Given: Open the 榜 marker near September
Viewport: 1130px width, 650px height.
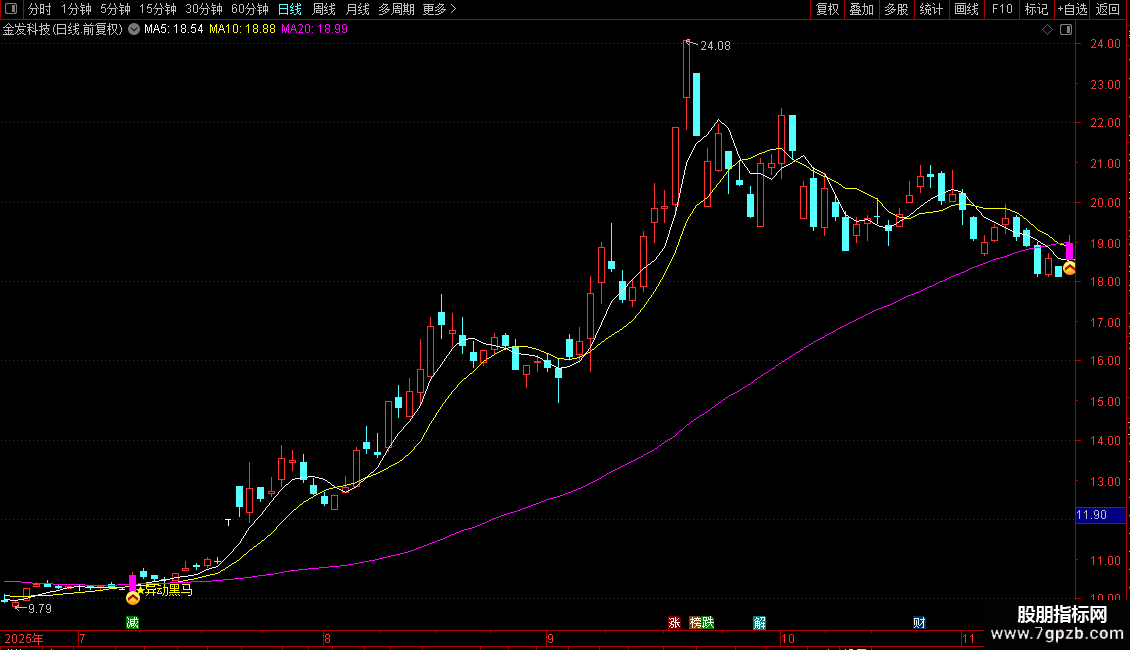Looking at the screenshot, I should (x=695, y=623).
